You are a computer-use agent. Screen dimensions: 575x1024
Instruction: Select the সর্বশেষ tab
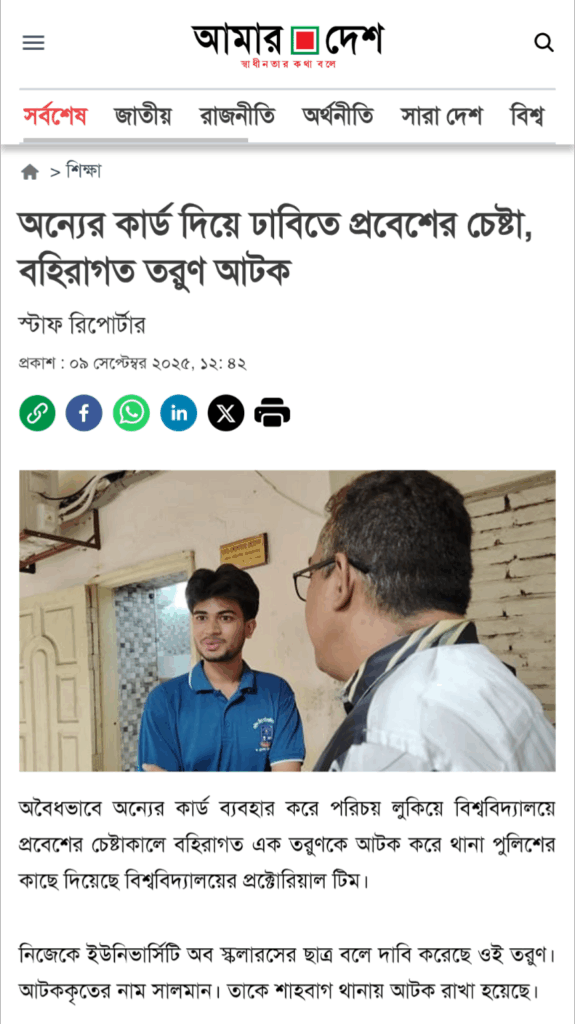click(x=56, y=117)
